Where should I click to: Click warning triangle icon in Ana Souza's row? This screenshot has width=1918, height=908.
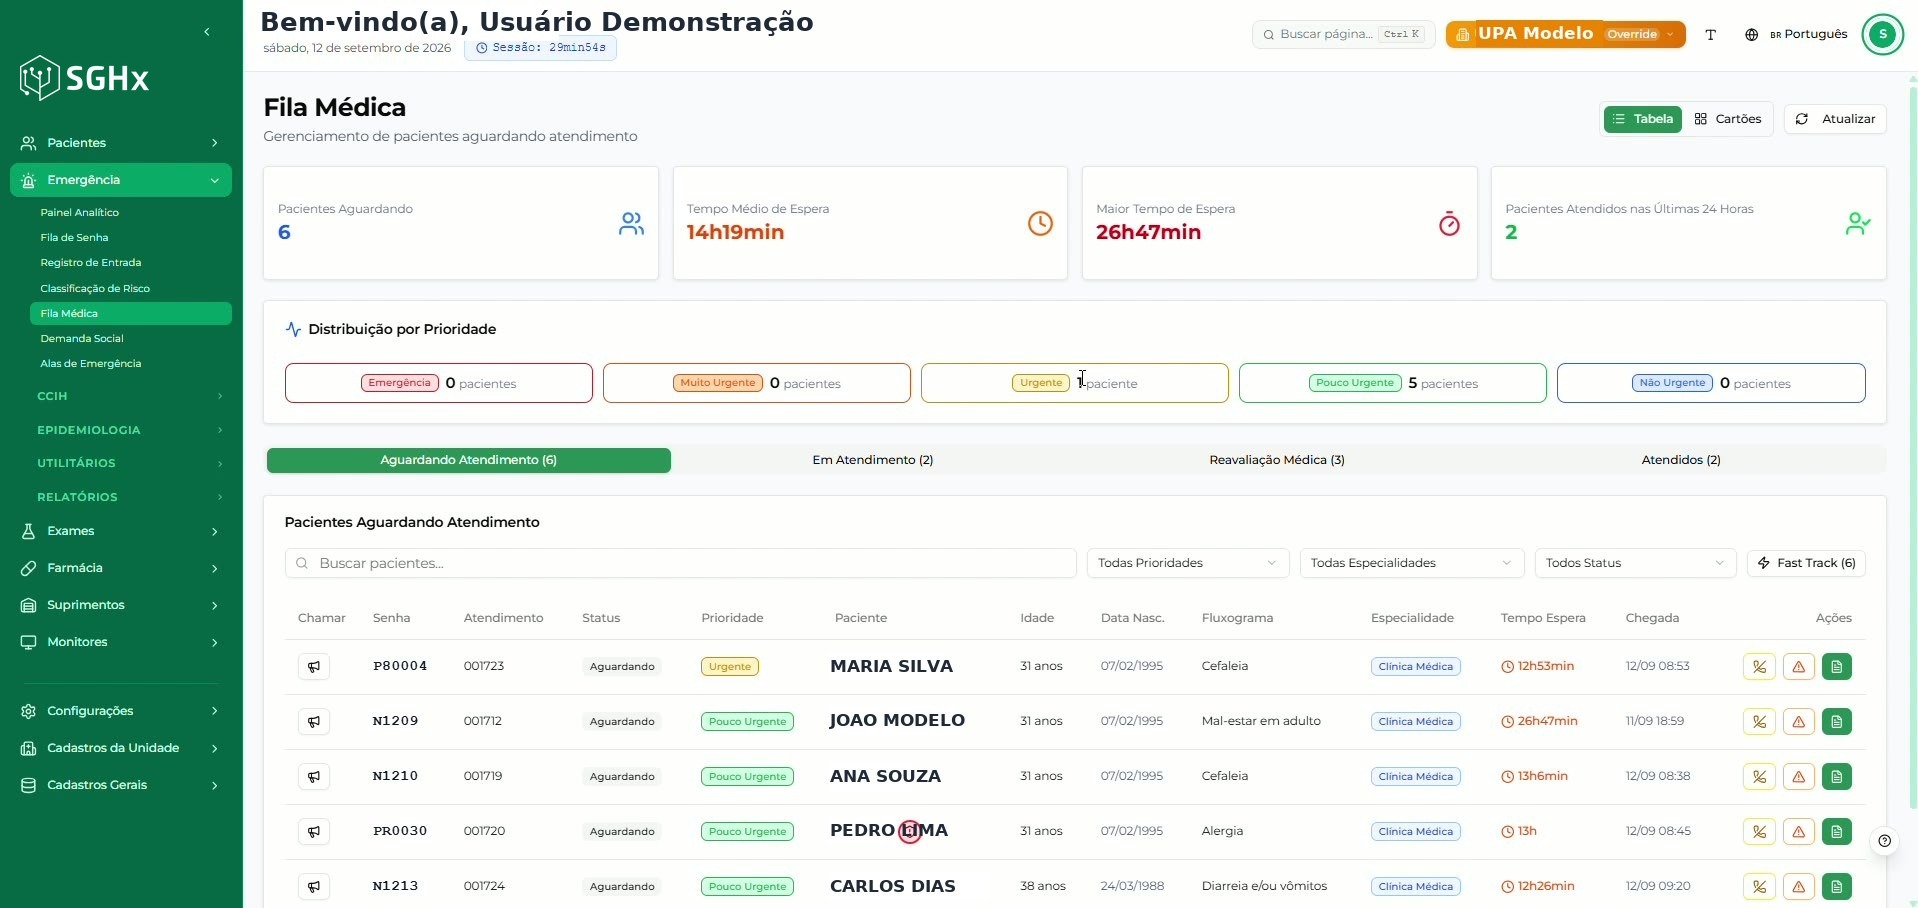1798,777
